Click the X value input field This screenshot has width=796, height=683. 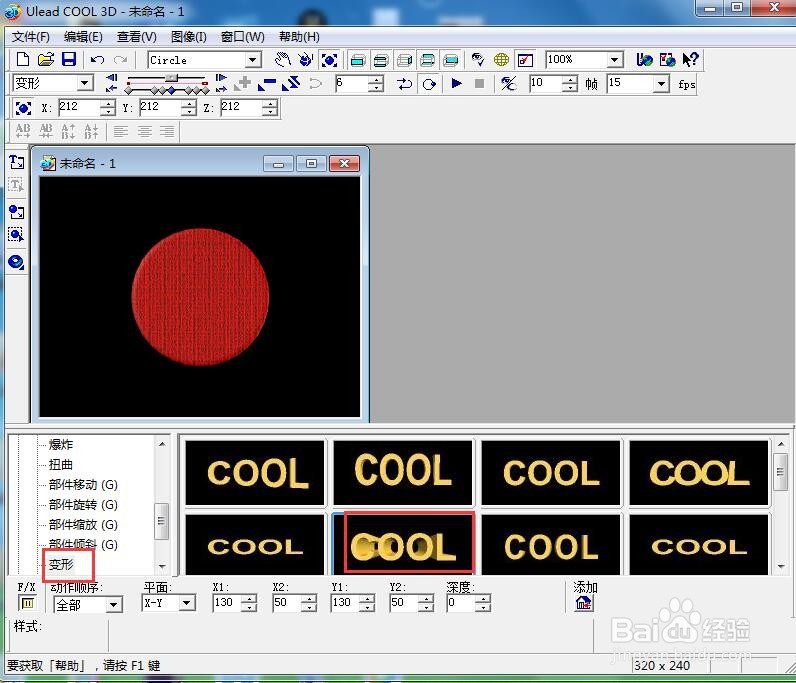coord(79,107)
